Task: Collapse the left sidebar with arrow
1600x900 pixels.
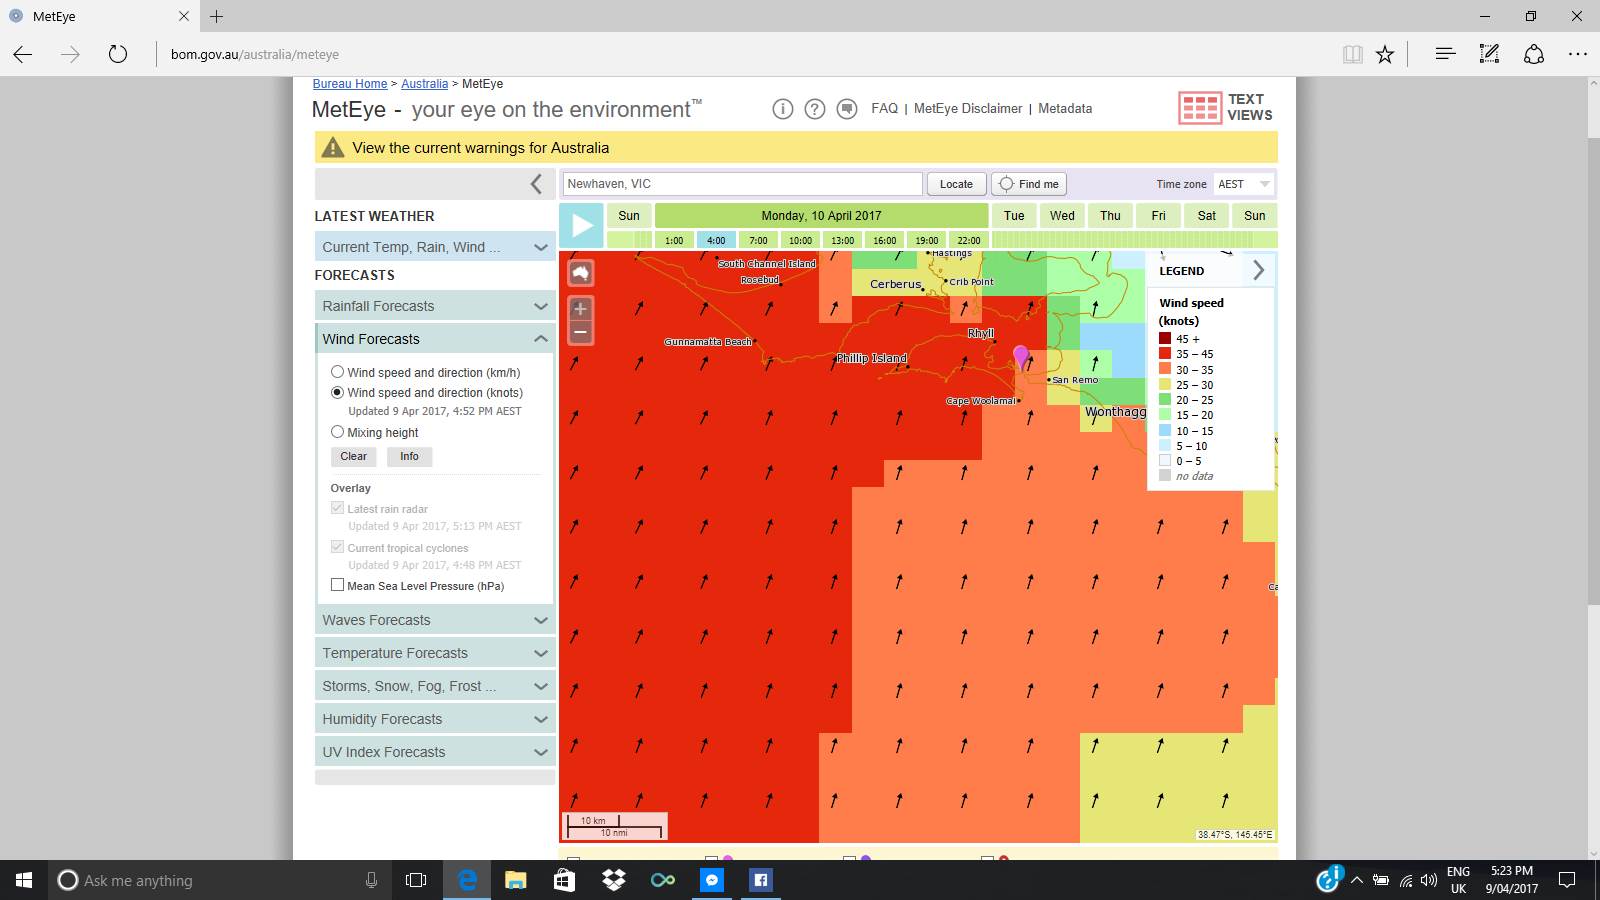Action: pos(536,184)
